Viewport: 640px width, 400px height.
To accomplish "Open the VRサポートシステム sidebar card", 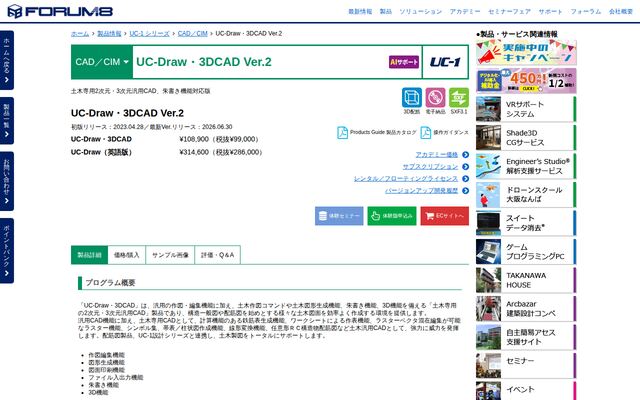I will pos(526,109).
